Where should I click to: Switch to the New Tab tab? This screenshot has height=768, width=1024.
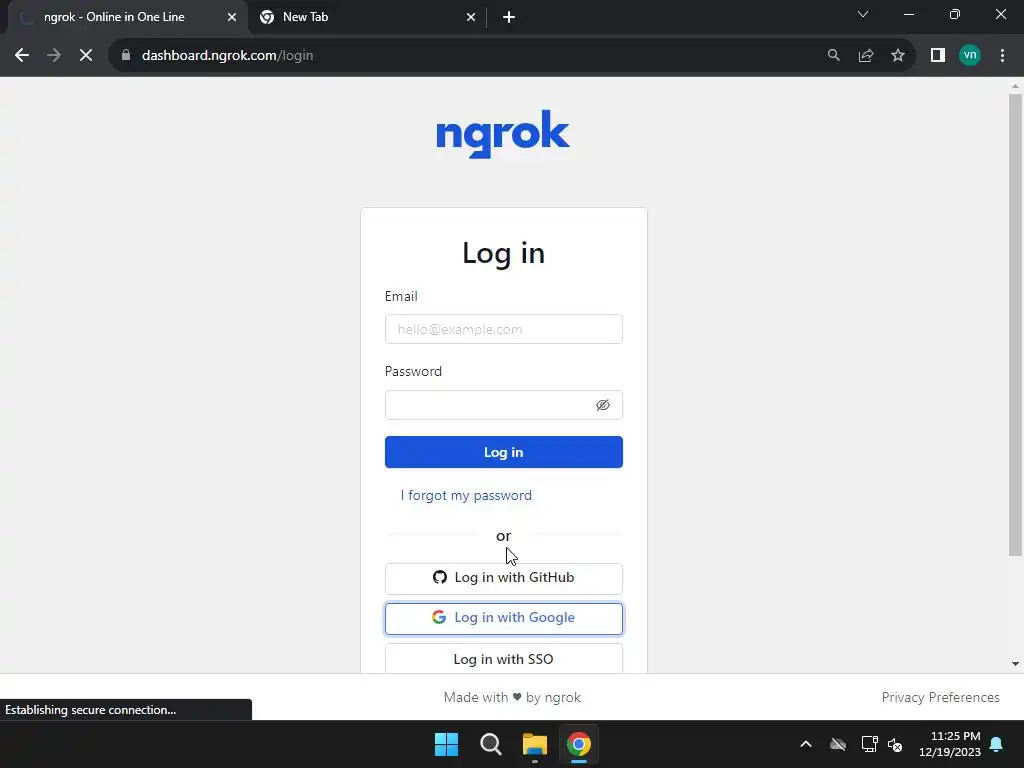tap(367, 17)
